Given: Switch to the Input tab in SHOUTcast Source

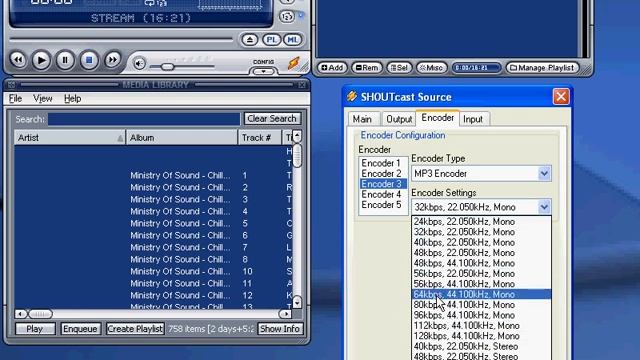Looking at the screenshot, I should tap(473, 119).
